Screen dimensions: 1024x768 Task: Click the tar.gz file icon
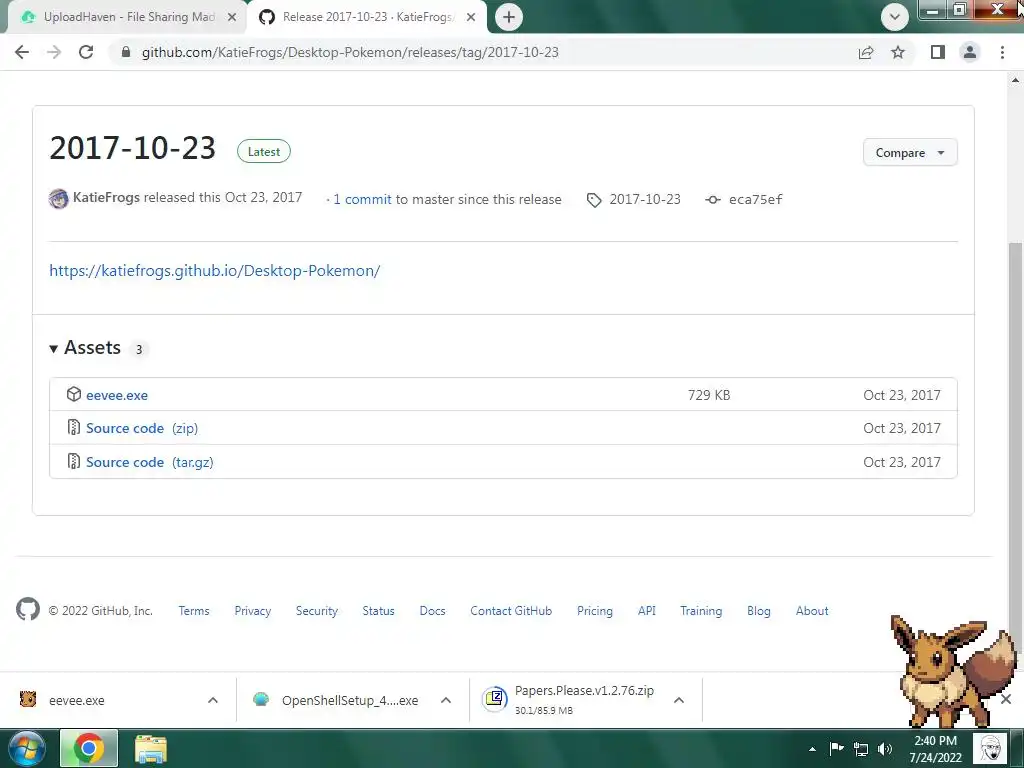[74, 462]
